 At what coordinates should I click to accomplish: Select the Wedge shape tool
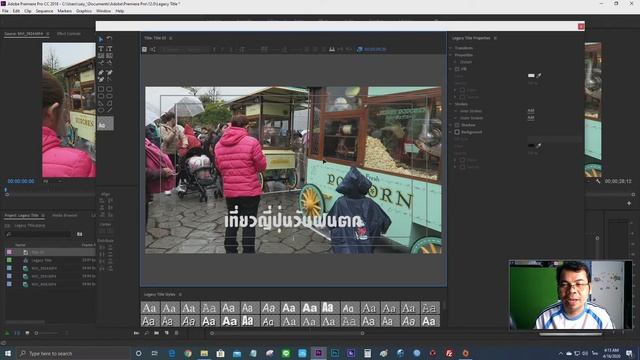[x=101, y=103]
